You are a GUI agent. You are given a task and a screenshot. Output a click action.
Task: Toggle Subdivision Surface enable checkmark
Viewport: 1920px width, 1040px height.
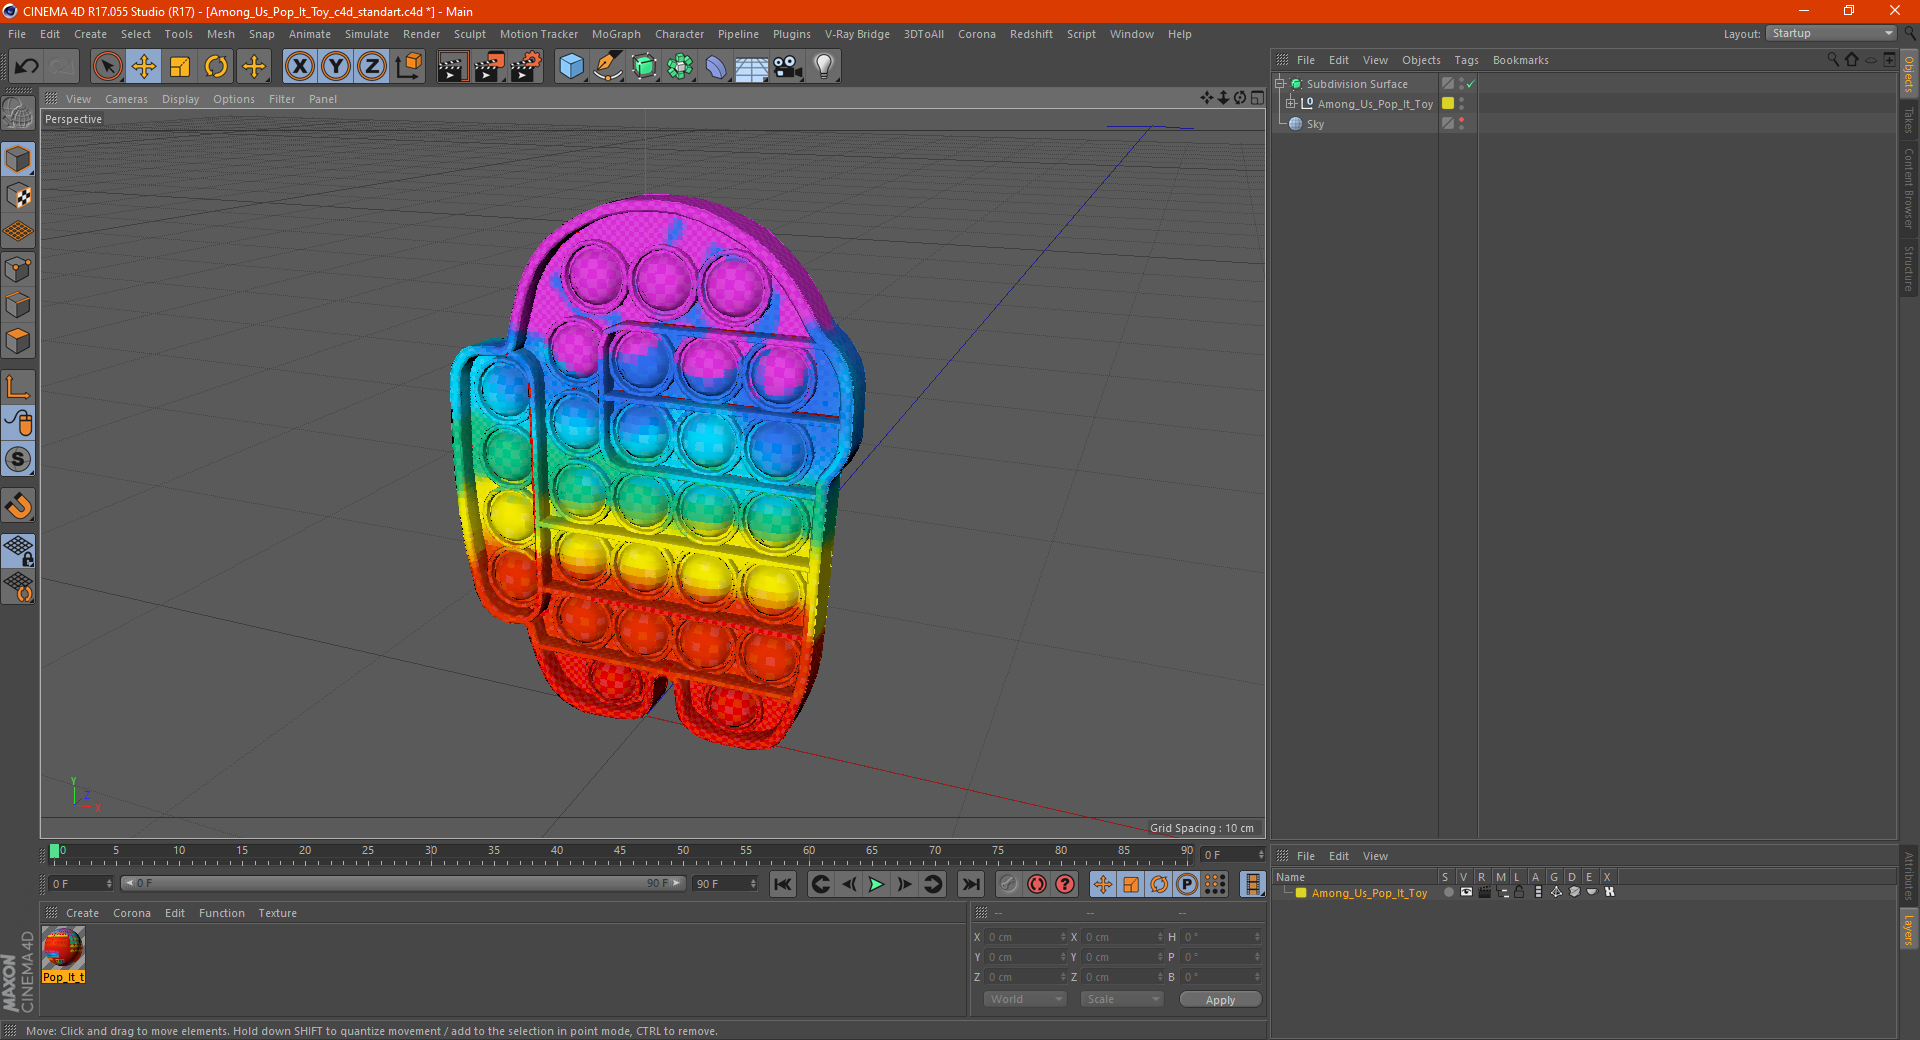(x=1471, y=84)
